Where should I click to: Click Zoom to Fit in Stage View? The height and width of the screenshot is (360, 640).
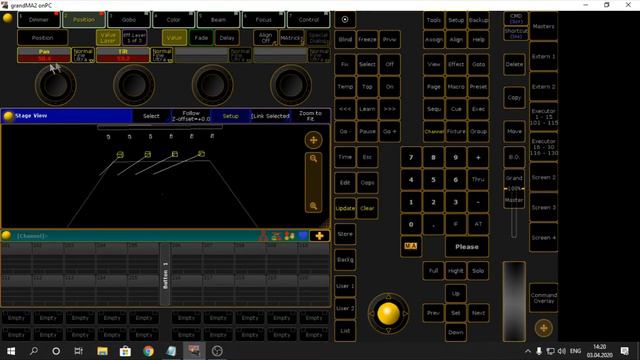(x=310, y=116)
